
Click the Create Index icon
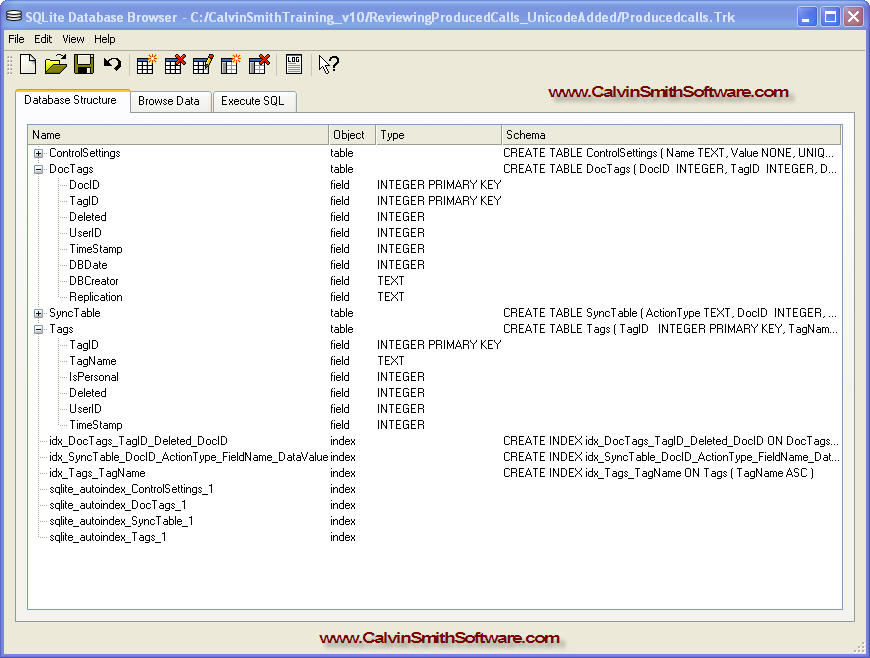(231, 65)
